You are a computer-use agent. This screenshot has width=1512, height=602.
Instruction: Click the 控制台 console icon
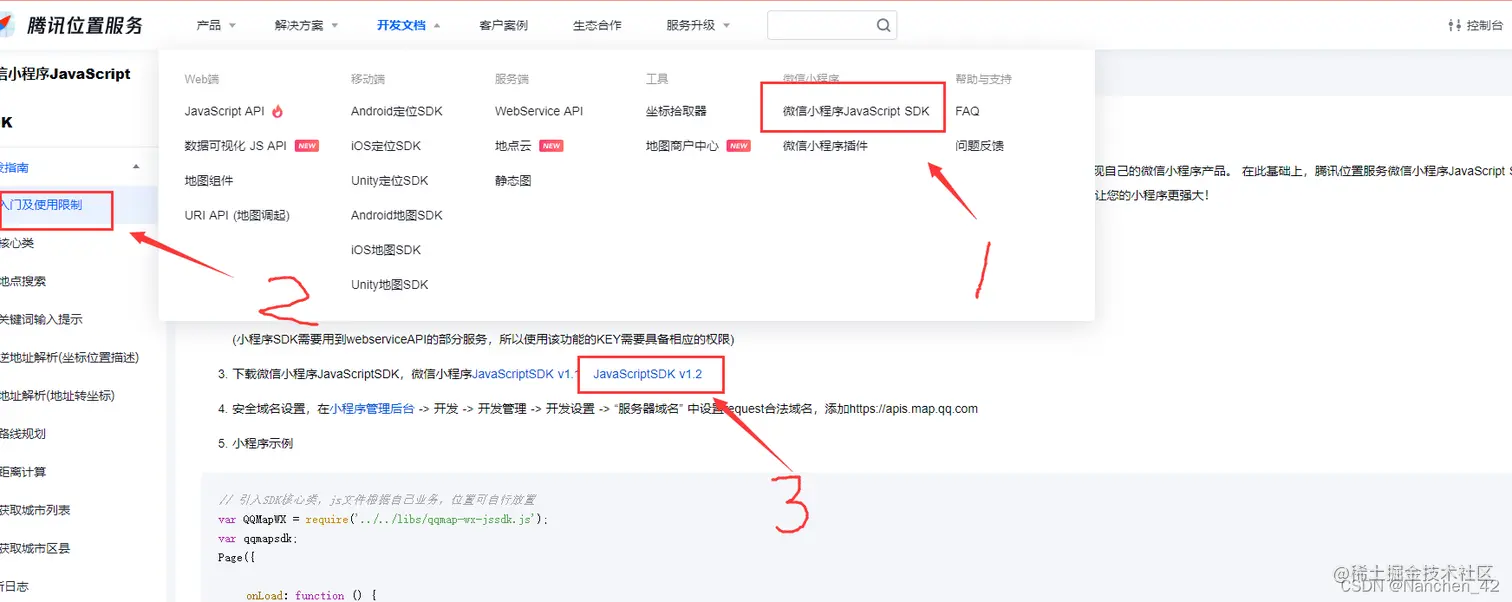[x=1455, y=26]
